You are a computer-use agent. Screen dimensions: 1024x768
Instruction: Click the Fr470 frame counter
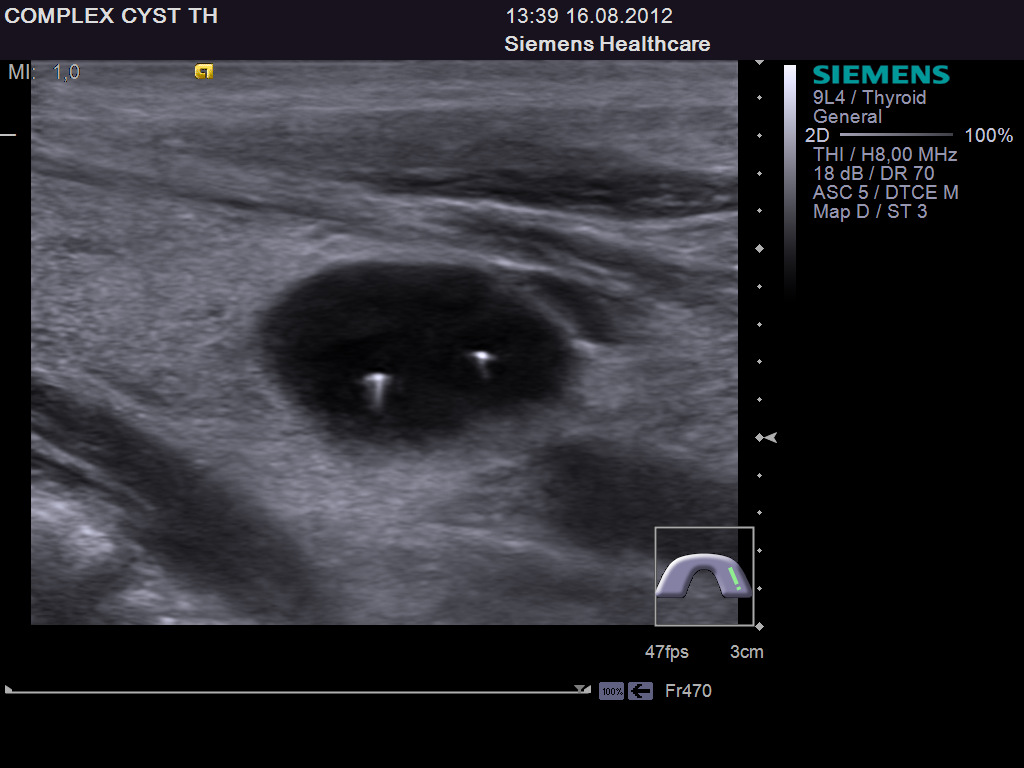tap(688, 691)
